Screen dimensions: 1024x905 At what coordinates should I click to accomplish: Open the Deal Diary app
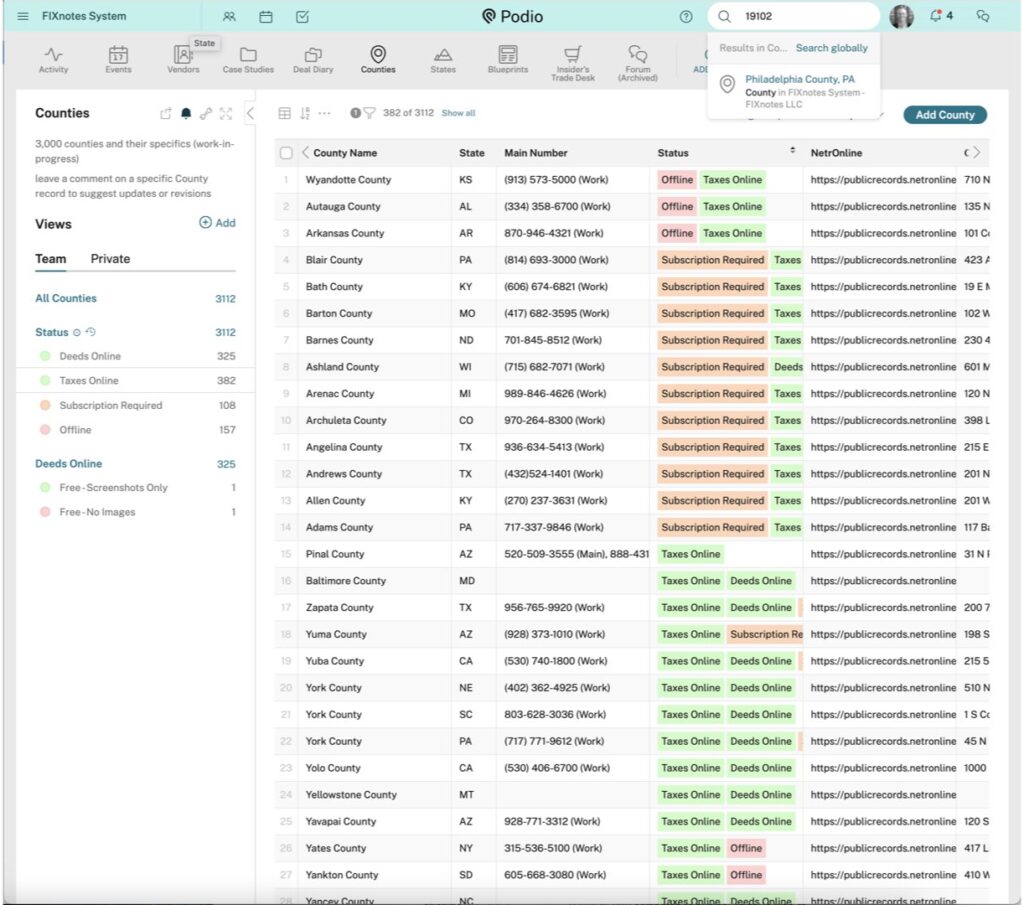[x=313, y=59]
